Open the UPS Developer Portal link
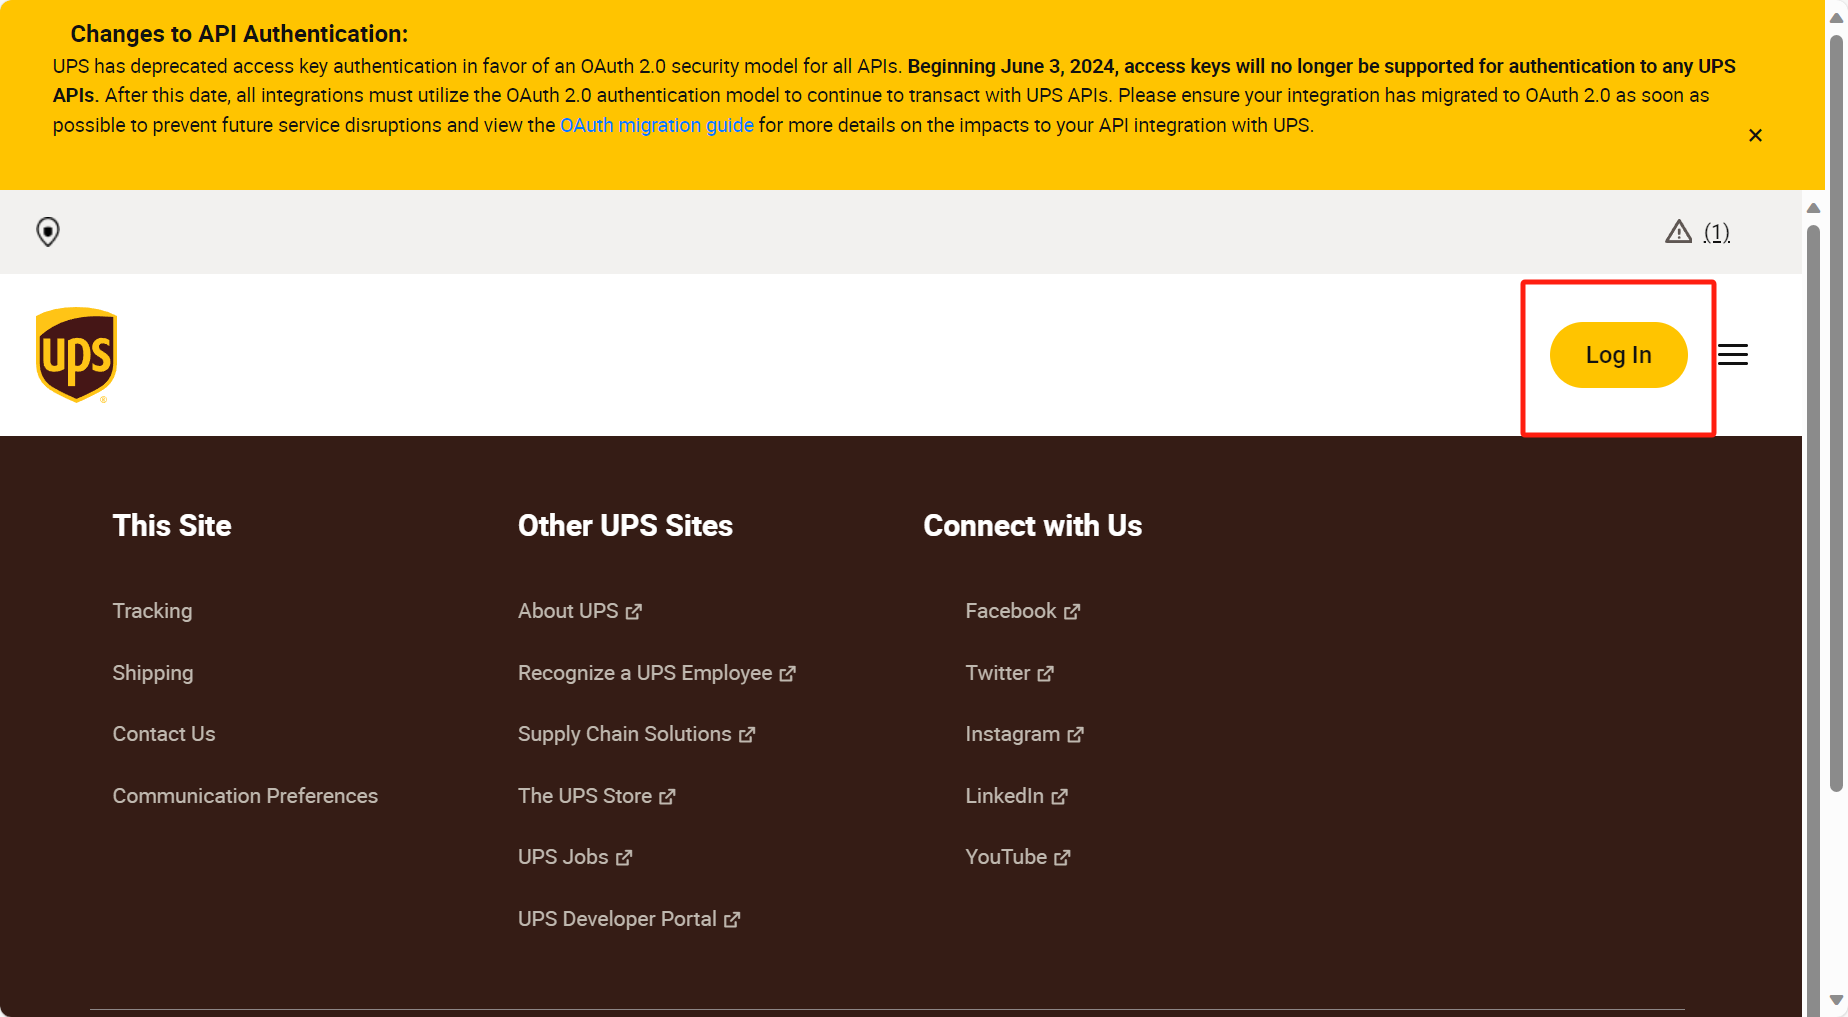Screen dimensions: 1848x1017 (628, 919)
